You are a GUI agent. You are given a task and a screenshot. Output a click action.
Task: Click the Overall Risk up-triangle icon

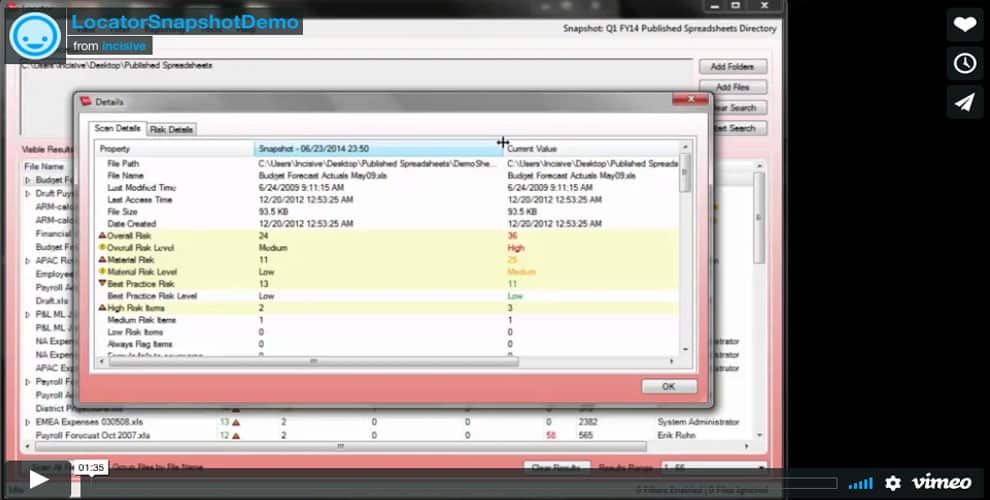pos(102,235)
